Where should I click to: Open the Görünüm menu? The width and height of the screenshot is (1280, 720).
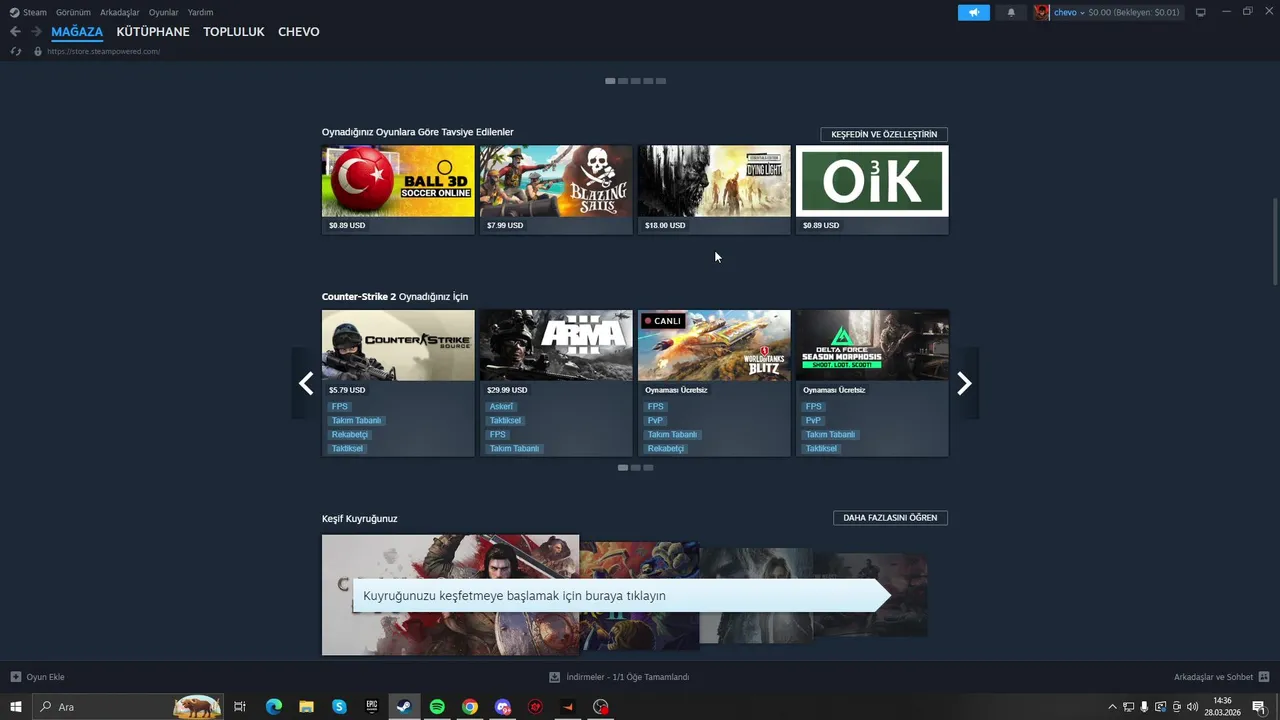point(73,12)
